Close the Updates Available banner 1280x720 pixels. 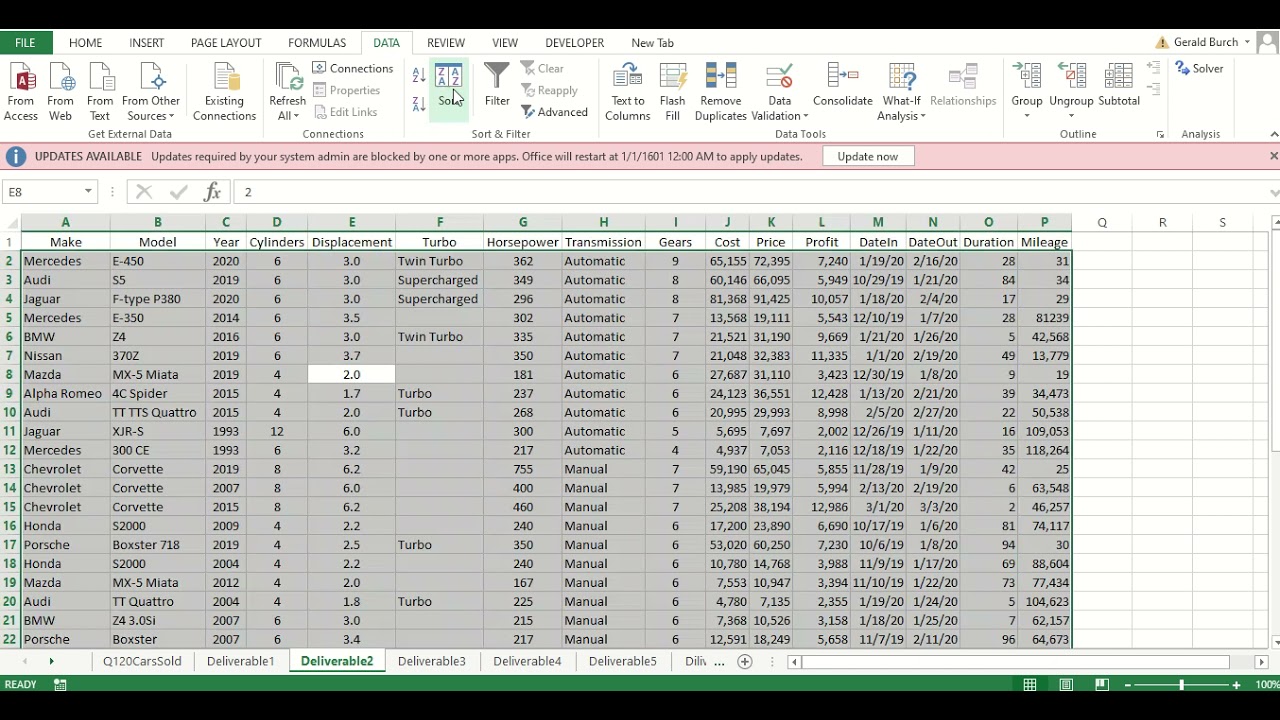tap(1273, 156)
